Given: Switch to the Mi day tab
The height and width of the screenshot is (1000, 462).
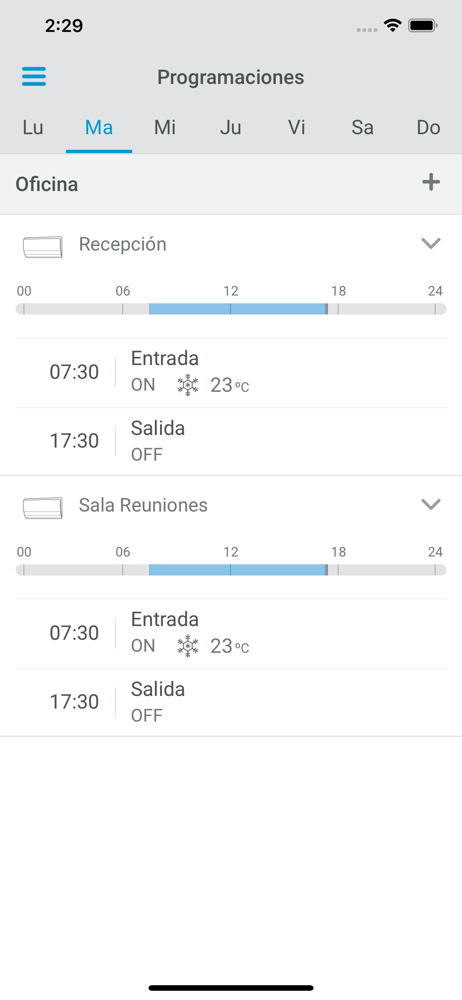Looking at the screenshot, I should [165, 128].
